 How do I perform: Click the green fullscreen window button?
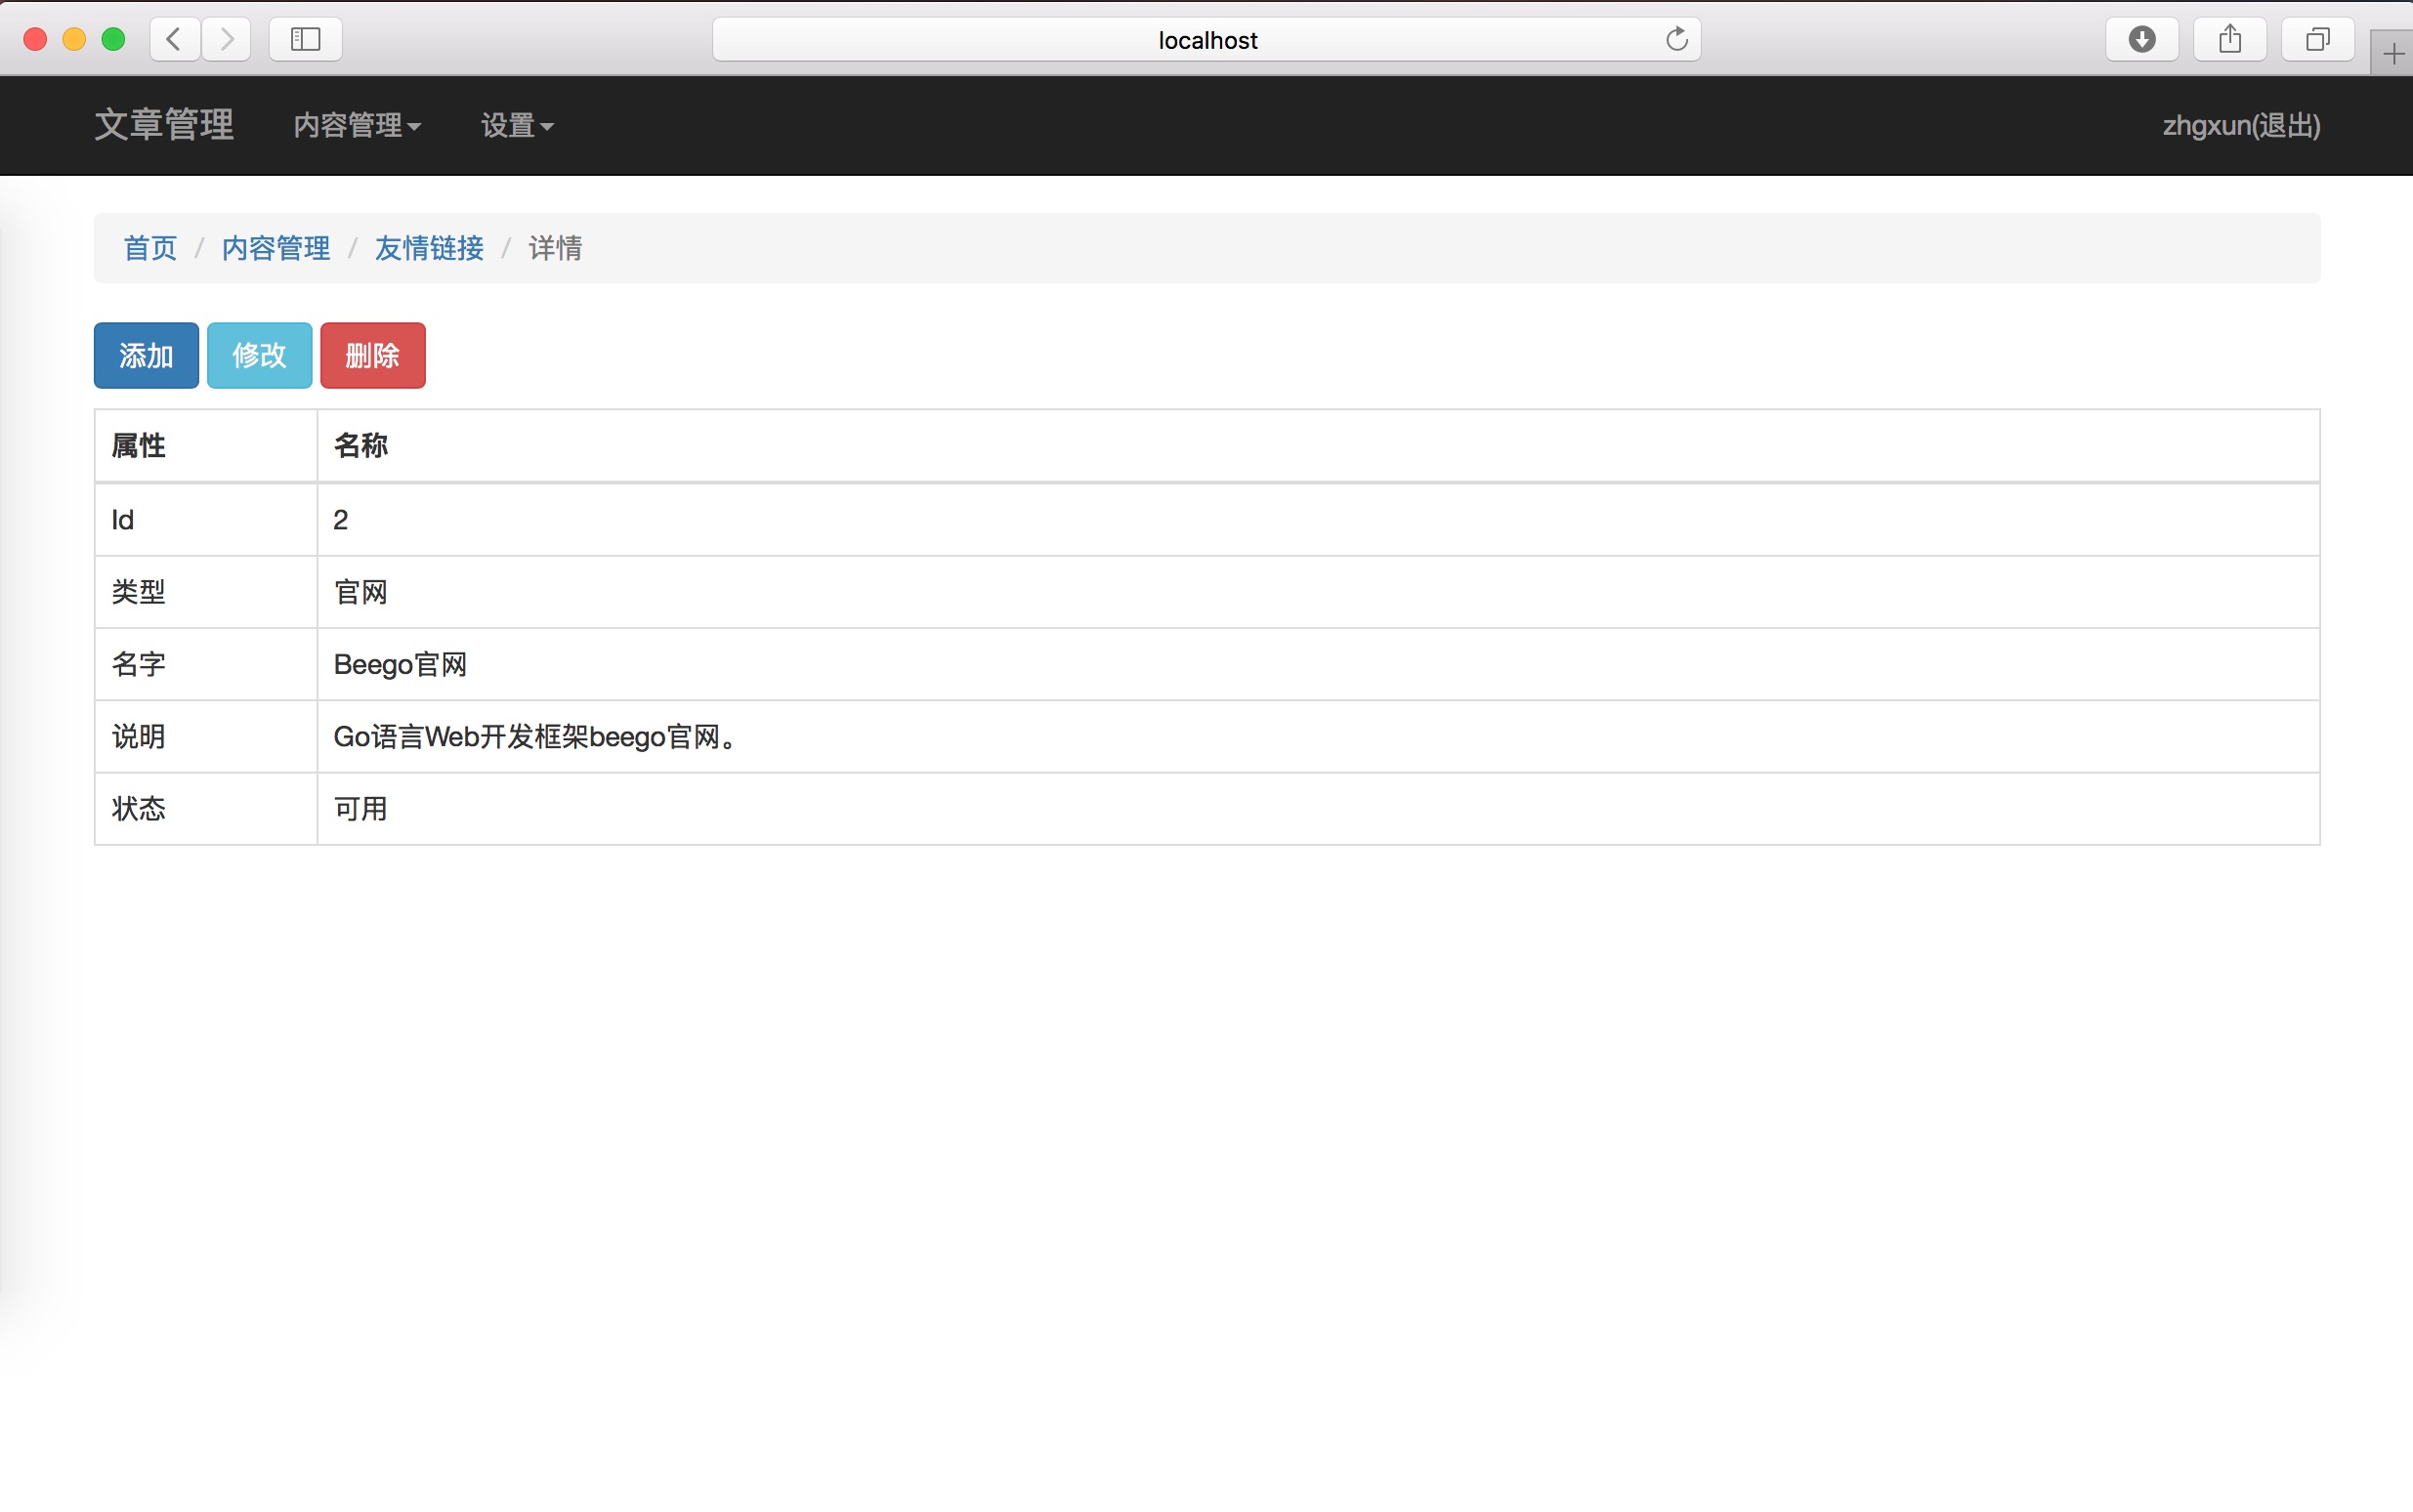point(114,39)
